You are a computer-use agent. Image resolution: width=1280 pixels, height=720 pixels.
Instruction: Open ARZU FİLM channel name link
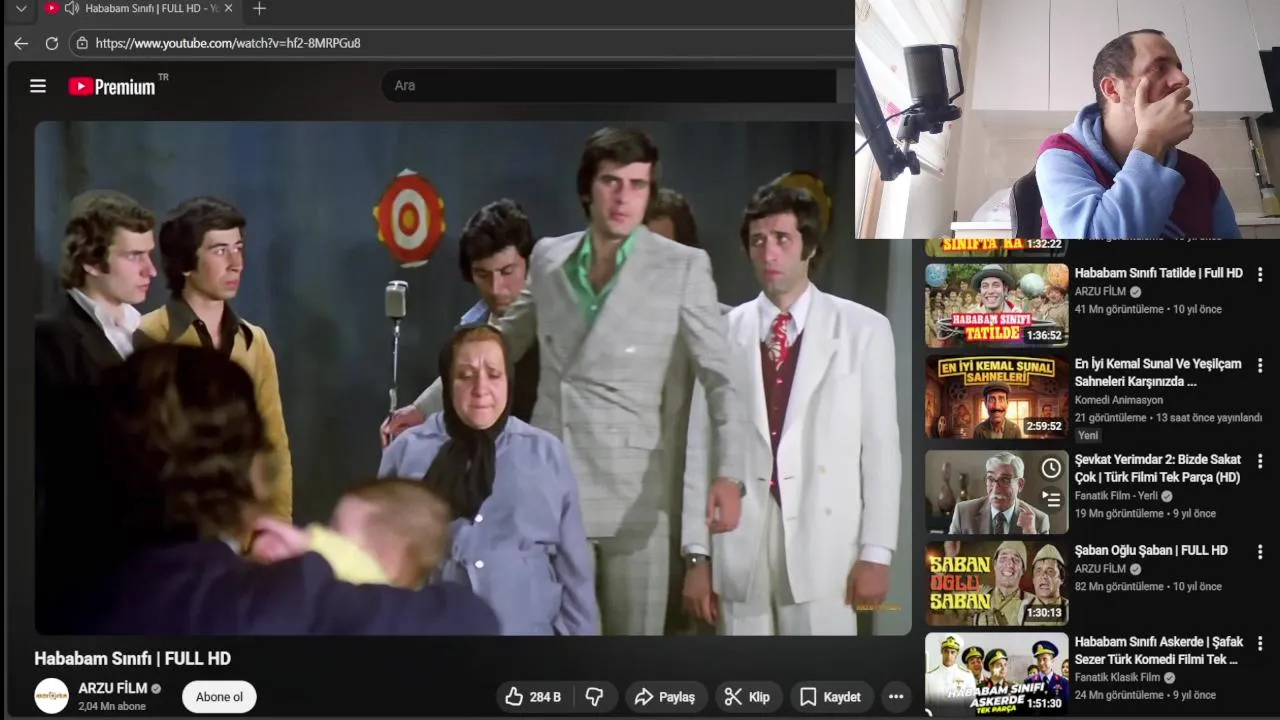click(x=113, y=688)
